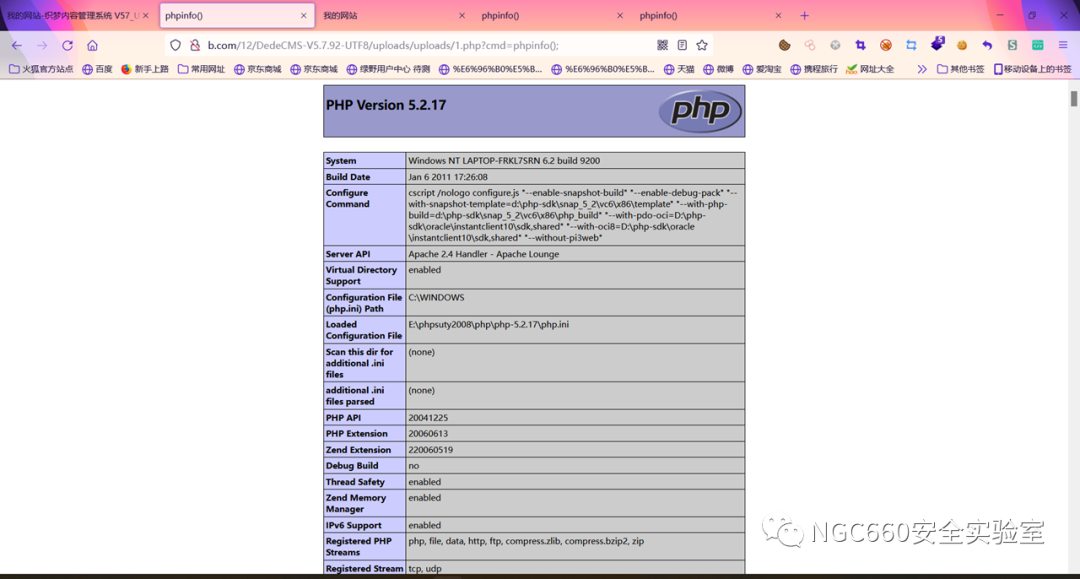Click the blue undo arrow extension icon
1080x579 pixels.
click(987, 45)
